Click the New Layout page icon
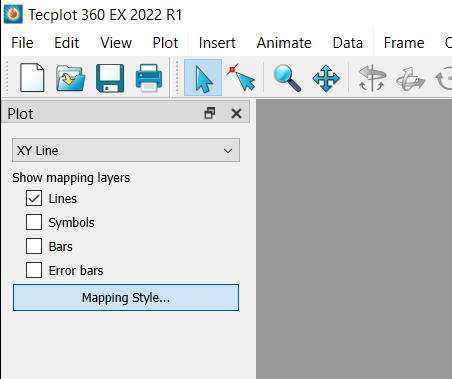Viewport: 452px width, 379px height. 32,77
